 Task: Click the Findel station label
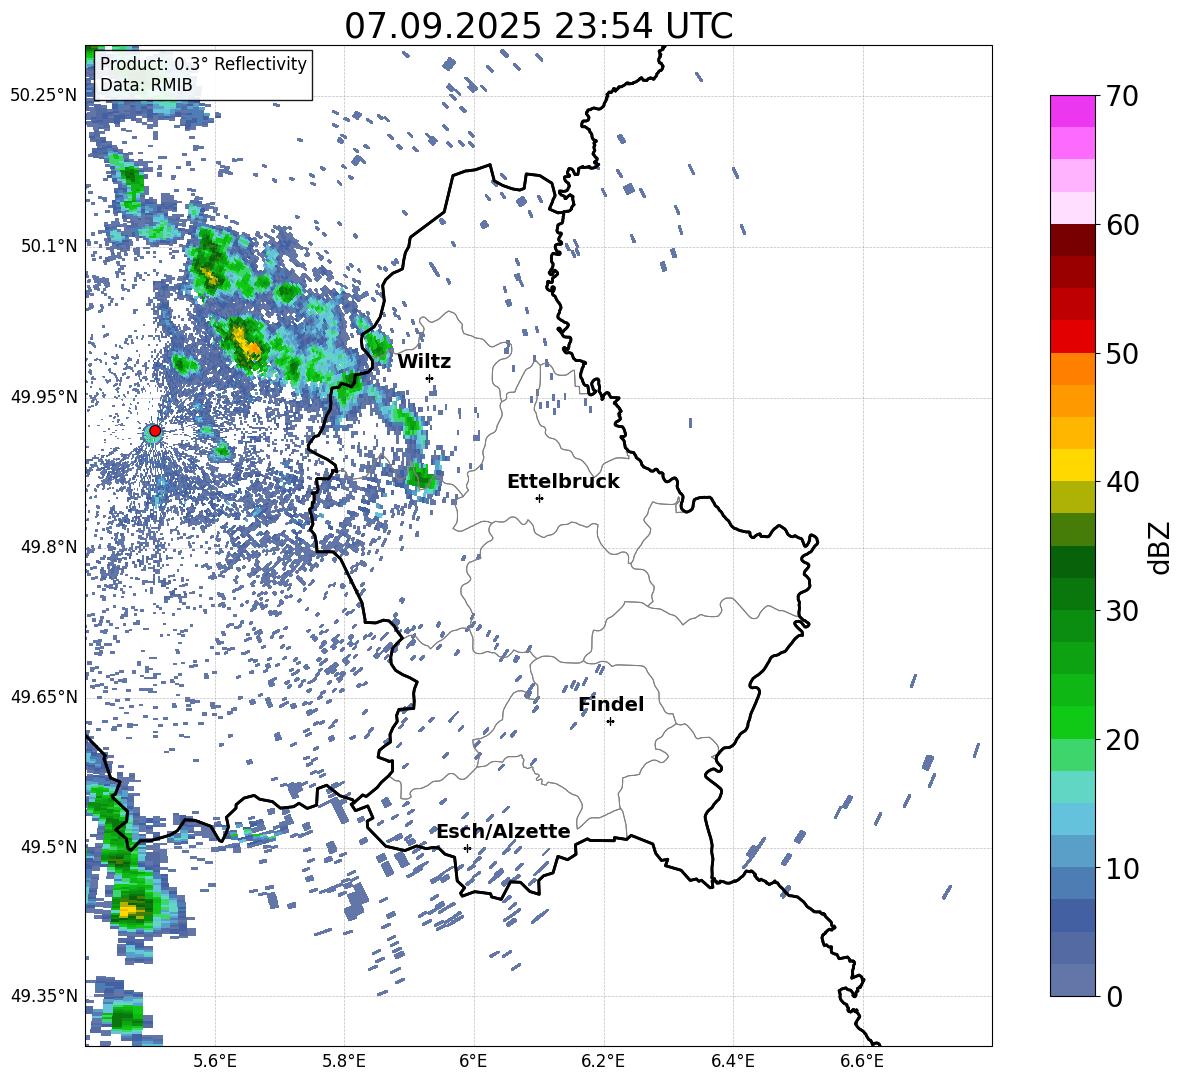[x=611, y=704]
